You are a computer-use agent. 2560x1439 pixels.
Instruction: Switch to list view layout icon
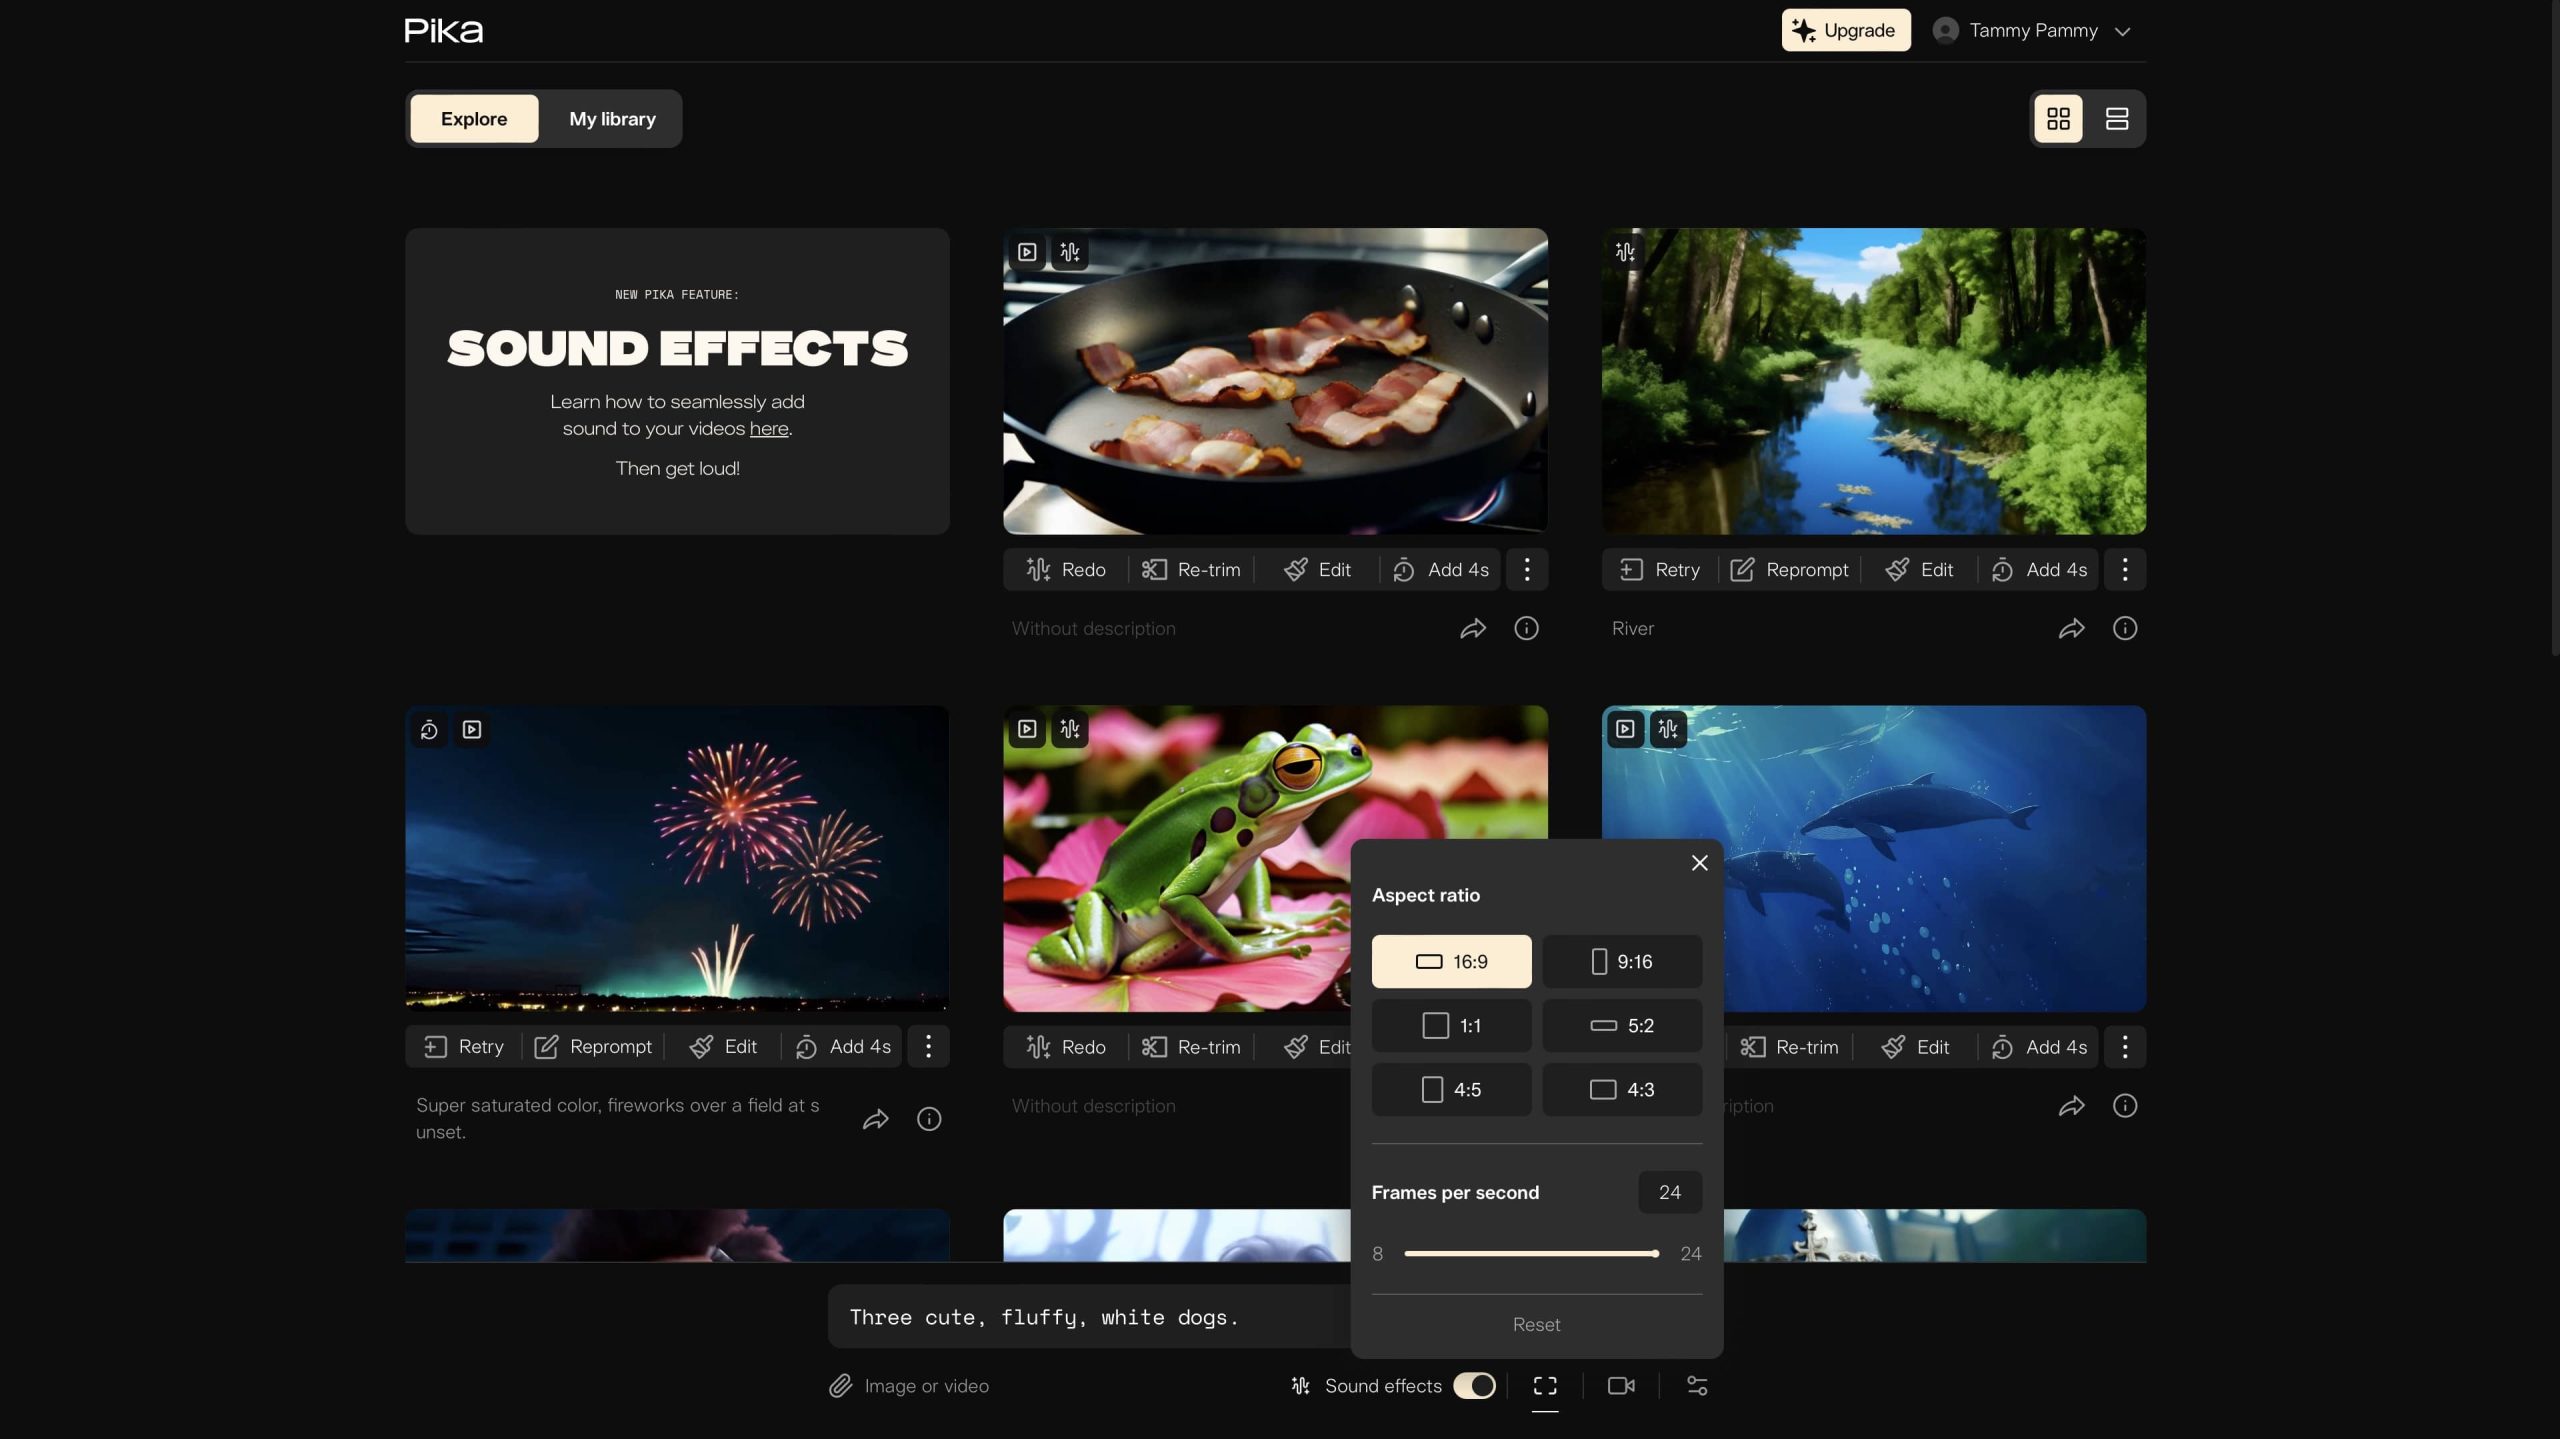pyautogui.click(x=2116, y=119)
